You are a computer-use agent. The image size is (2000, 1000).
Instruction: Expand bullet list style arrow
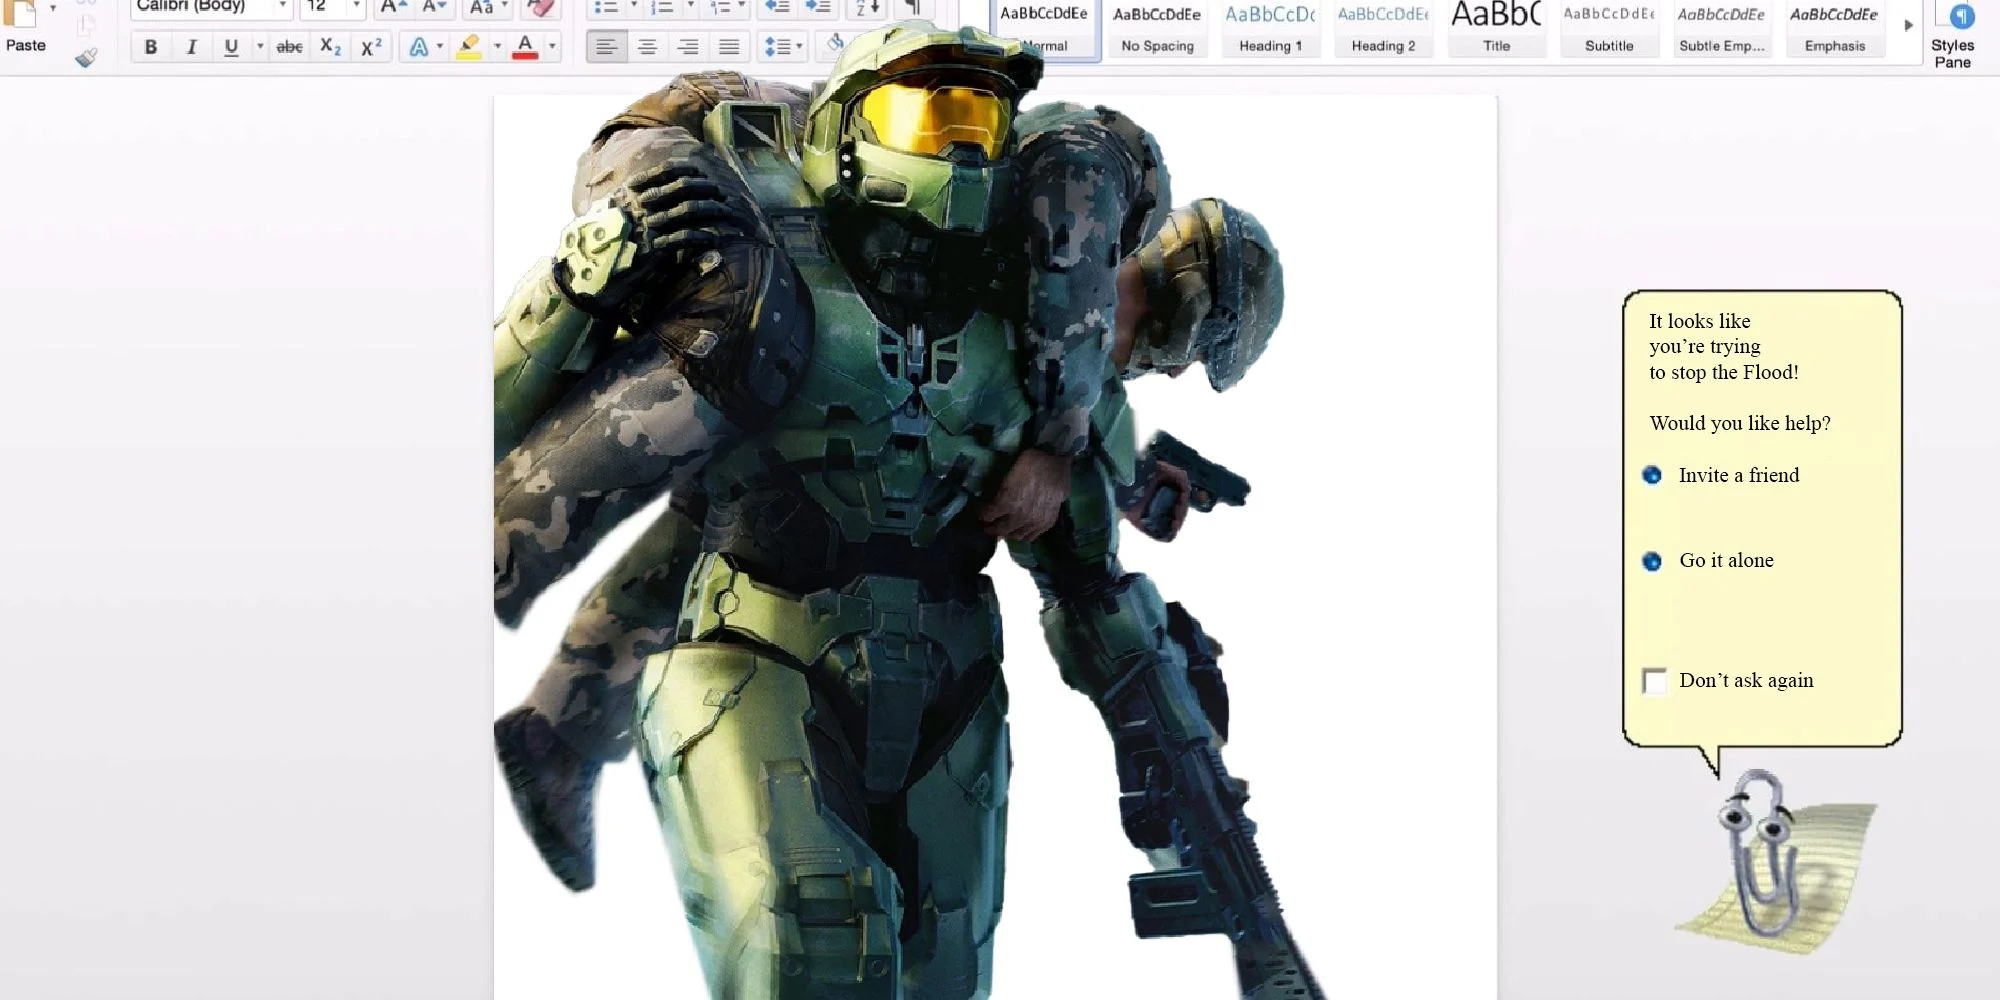click(x=633, y=7)
